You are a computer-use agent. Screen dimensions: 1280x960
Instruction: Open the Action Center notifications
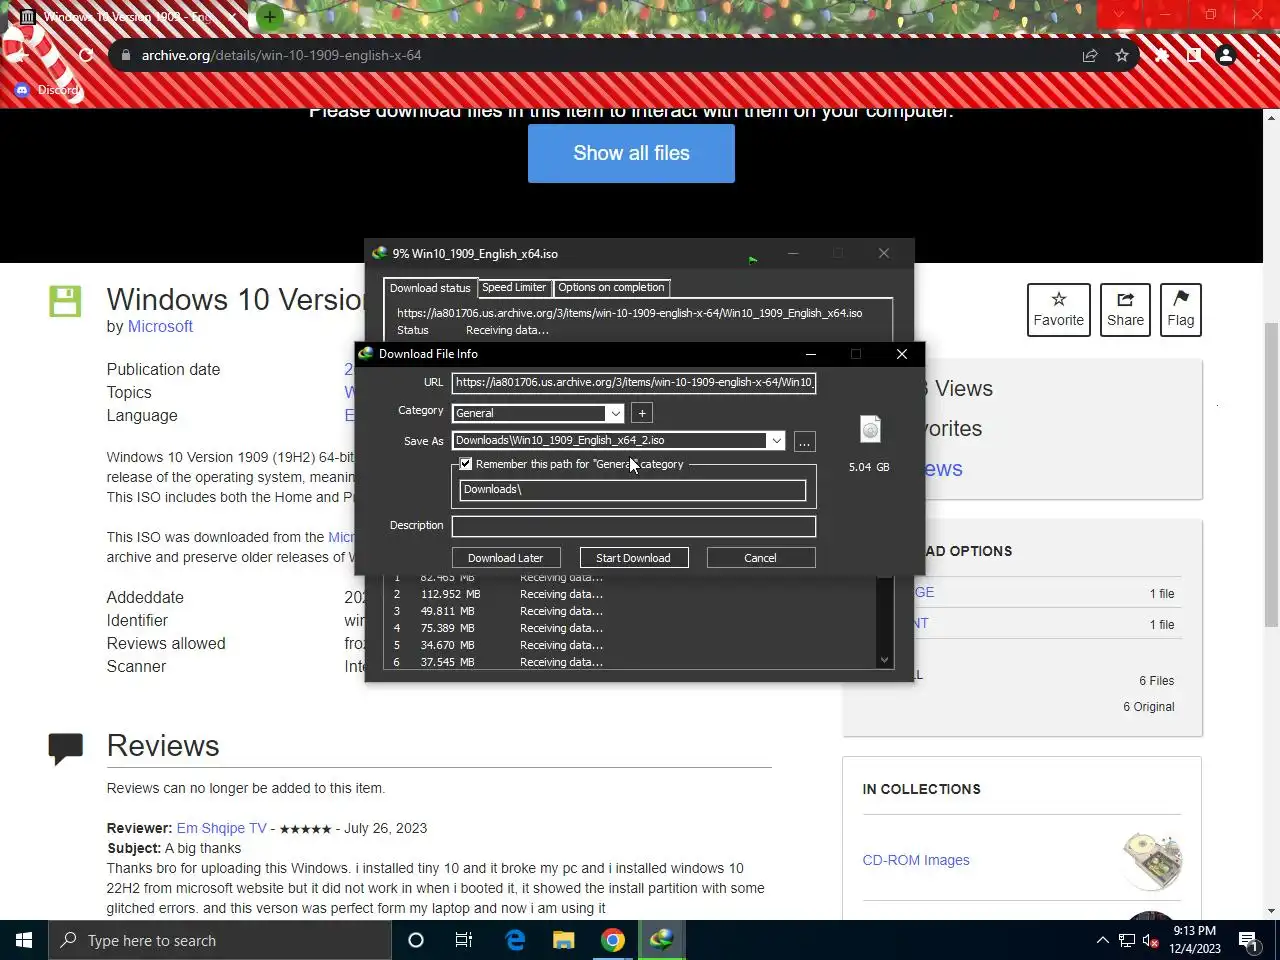(1248, 940)
